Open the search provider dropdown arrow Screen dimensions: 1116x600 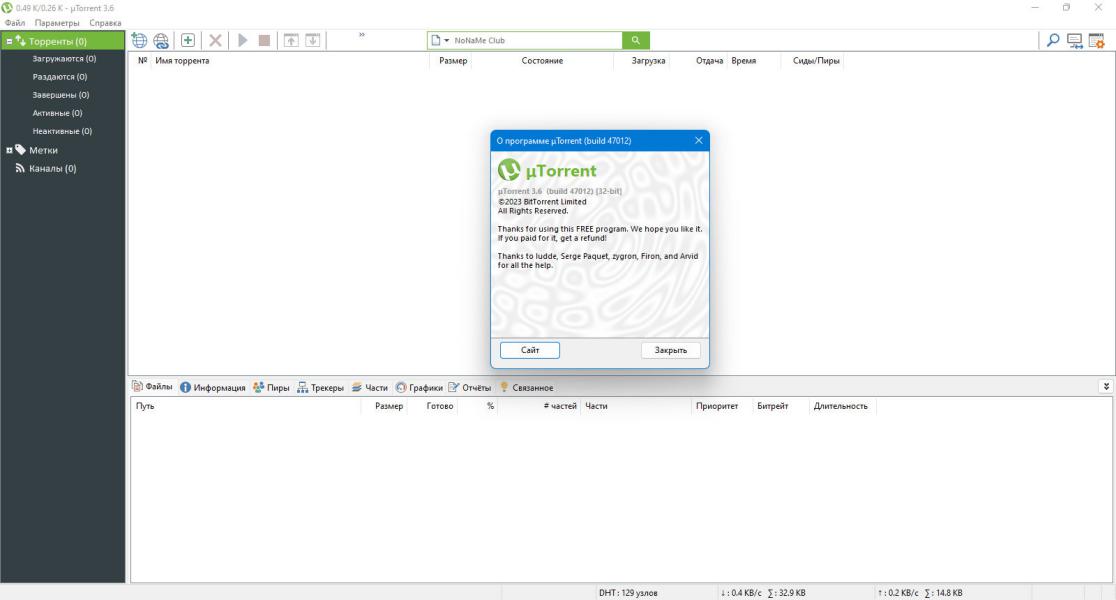[447, 41]
